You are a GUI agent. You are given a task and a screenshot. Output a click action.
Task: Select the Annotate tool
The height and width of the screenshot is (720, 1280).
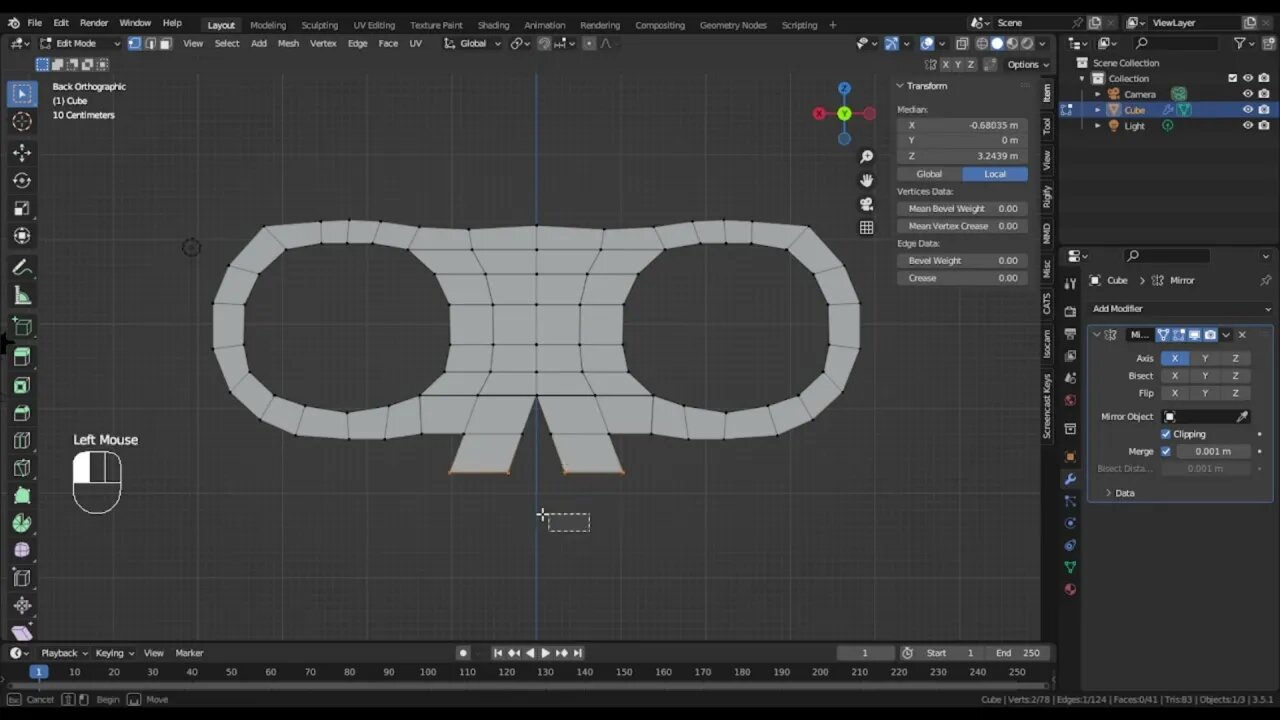21,268
